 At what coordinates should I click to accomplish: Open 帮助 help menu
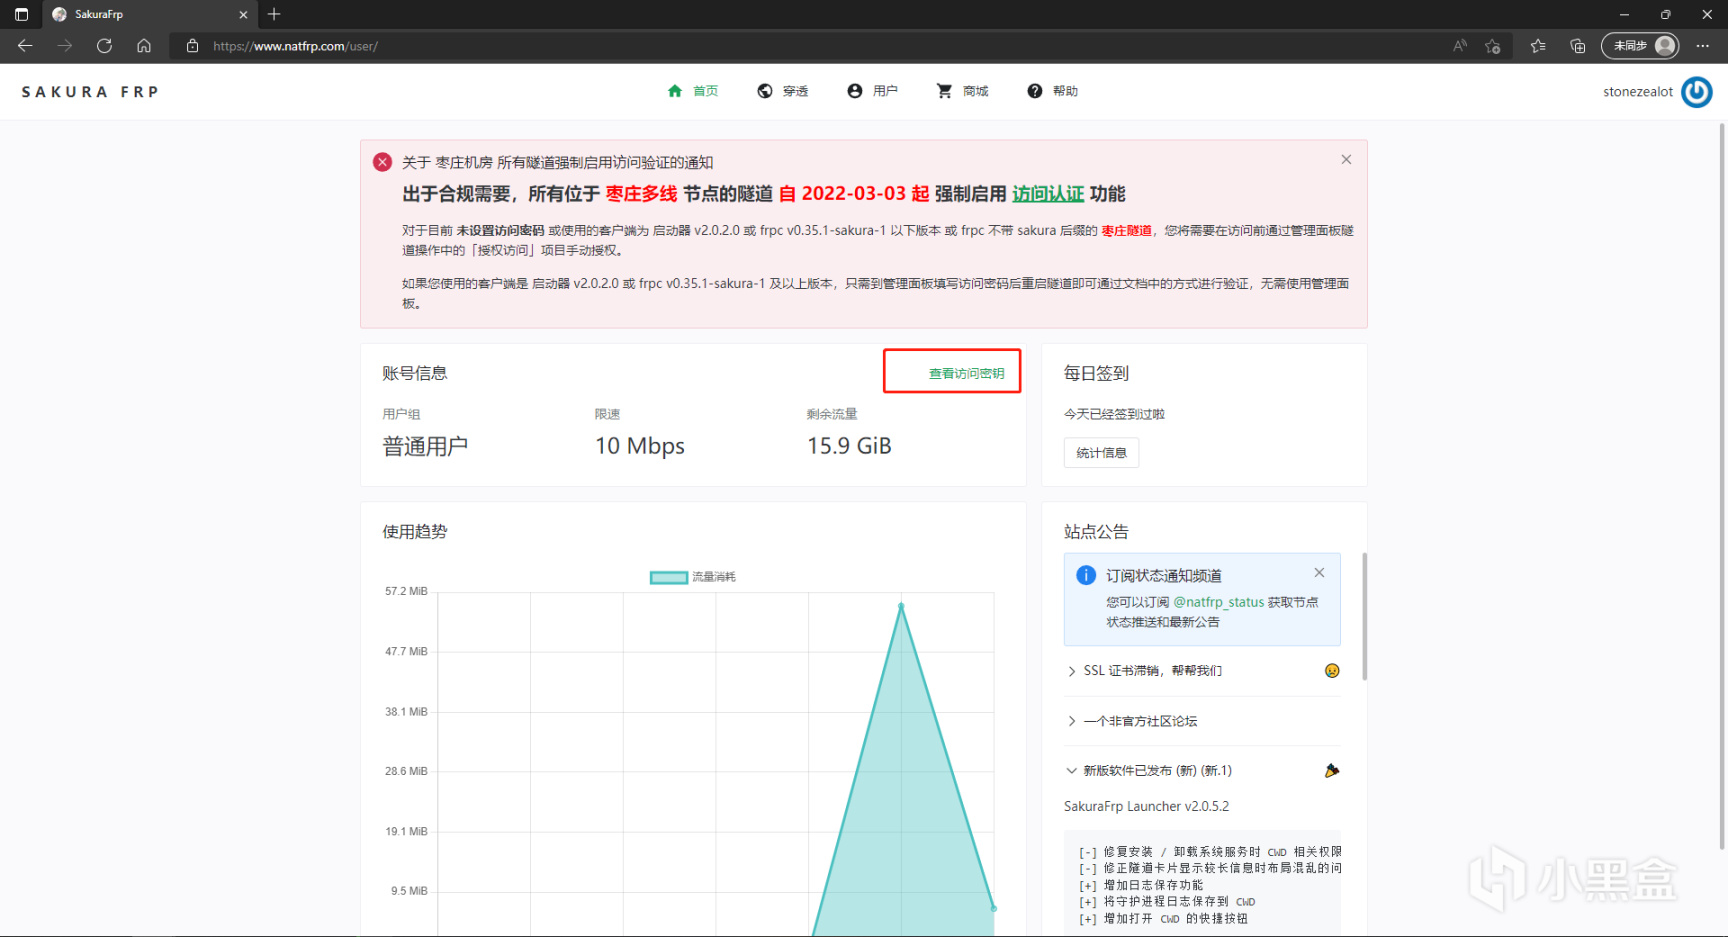[x=1052, y=91]
